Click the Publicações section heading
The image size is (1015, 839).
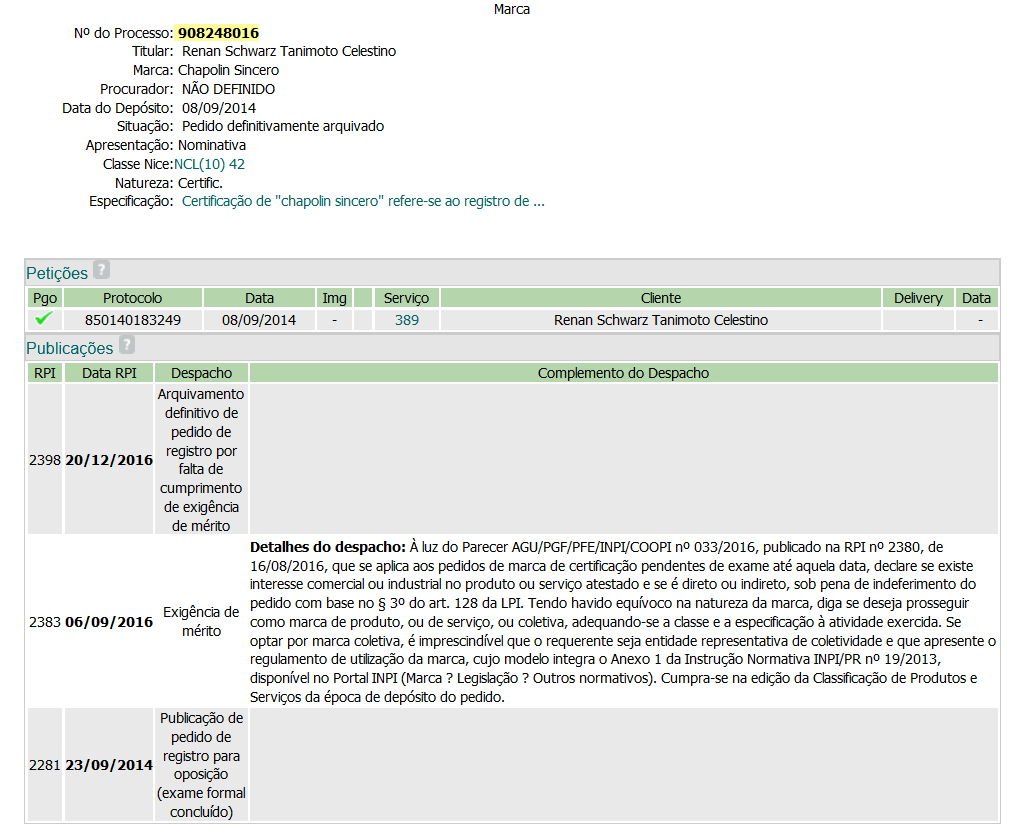[69, 348]
